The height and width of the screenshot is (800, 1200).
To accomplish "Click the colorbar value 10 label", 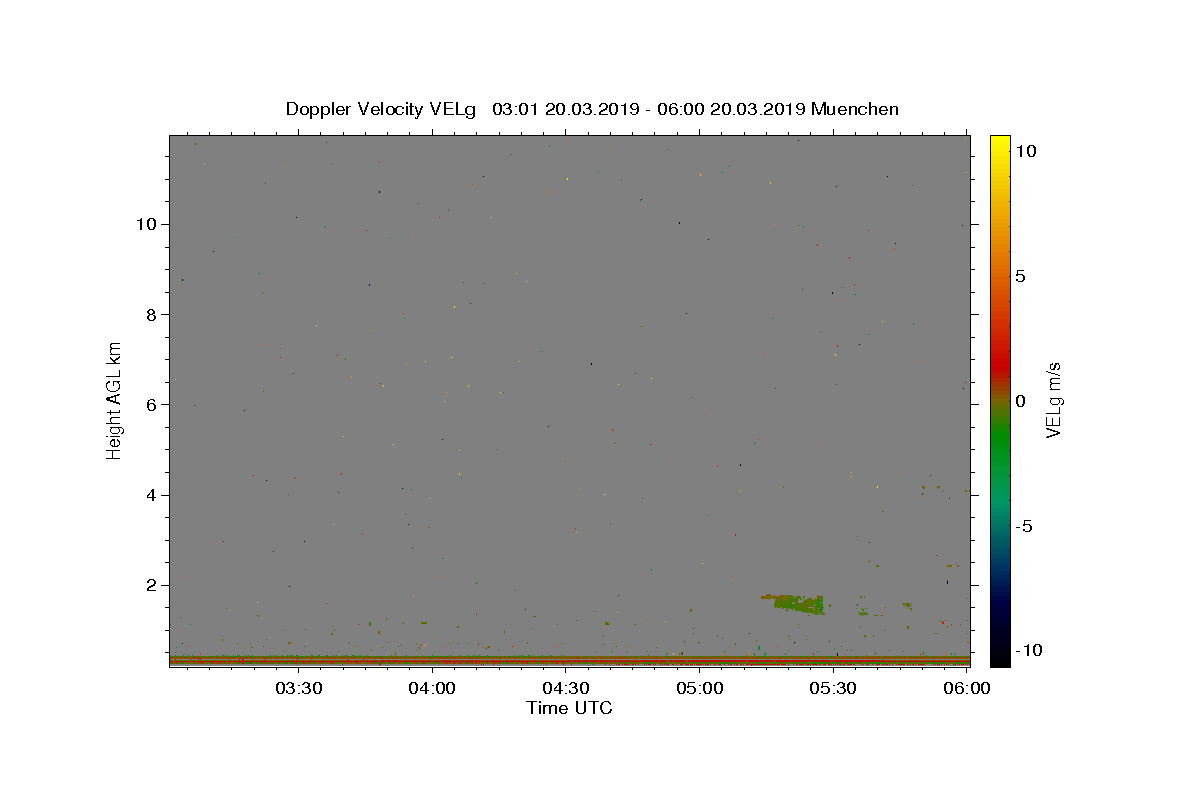I will coord(1025,150).
